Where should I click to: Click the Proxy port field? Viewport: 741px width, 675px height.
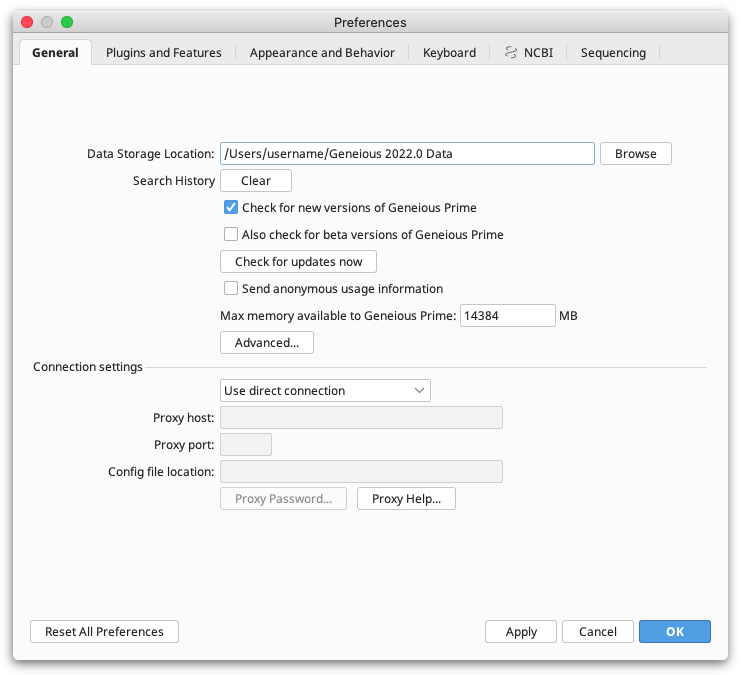pos(246,444)
